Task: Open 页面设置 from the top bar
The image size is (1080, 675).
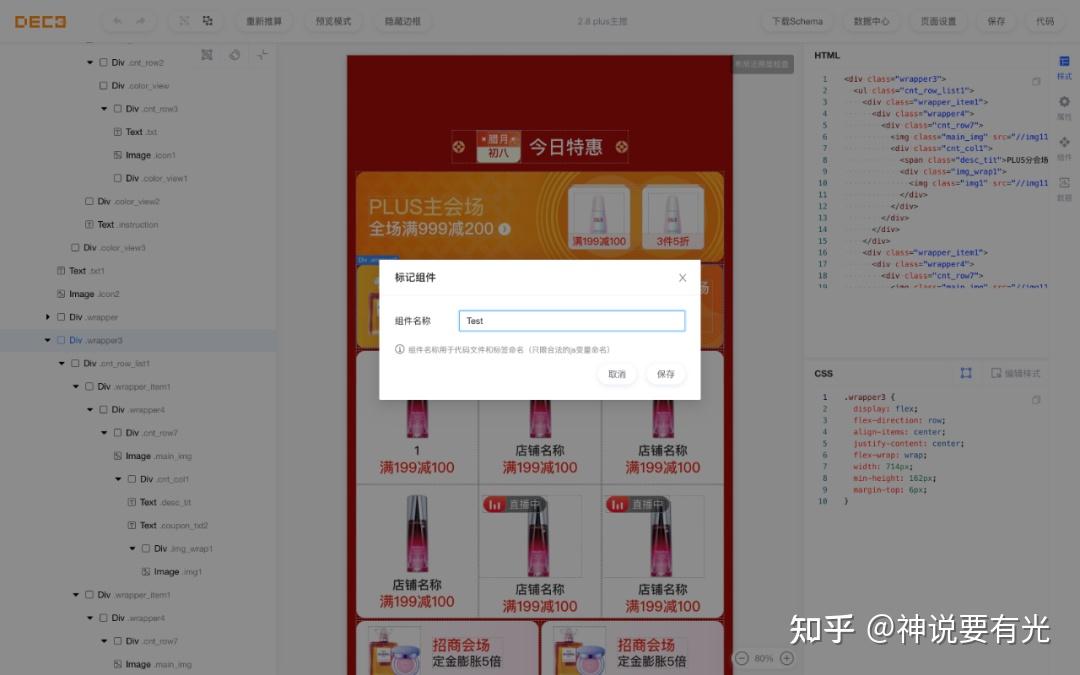Action: tap(938, 21)
